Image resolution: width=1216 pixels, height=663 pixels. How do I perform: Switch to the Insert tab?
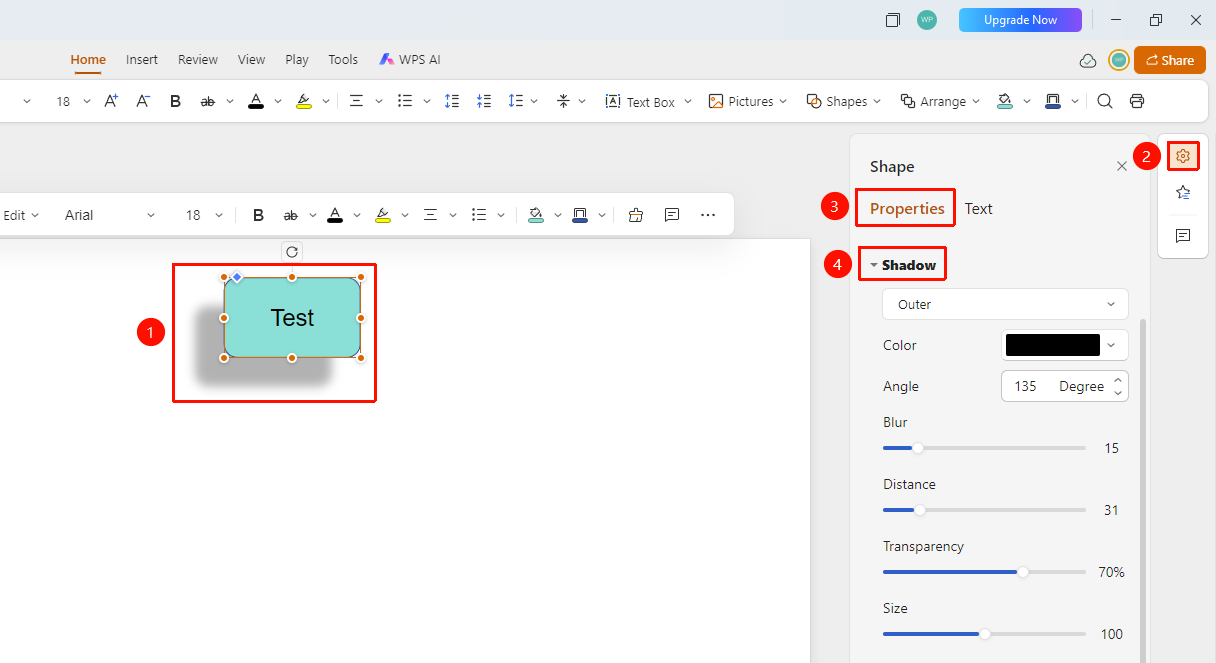click(142, 60)
